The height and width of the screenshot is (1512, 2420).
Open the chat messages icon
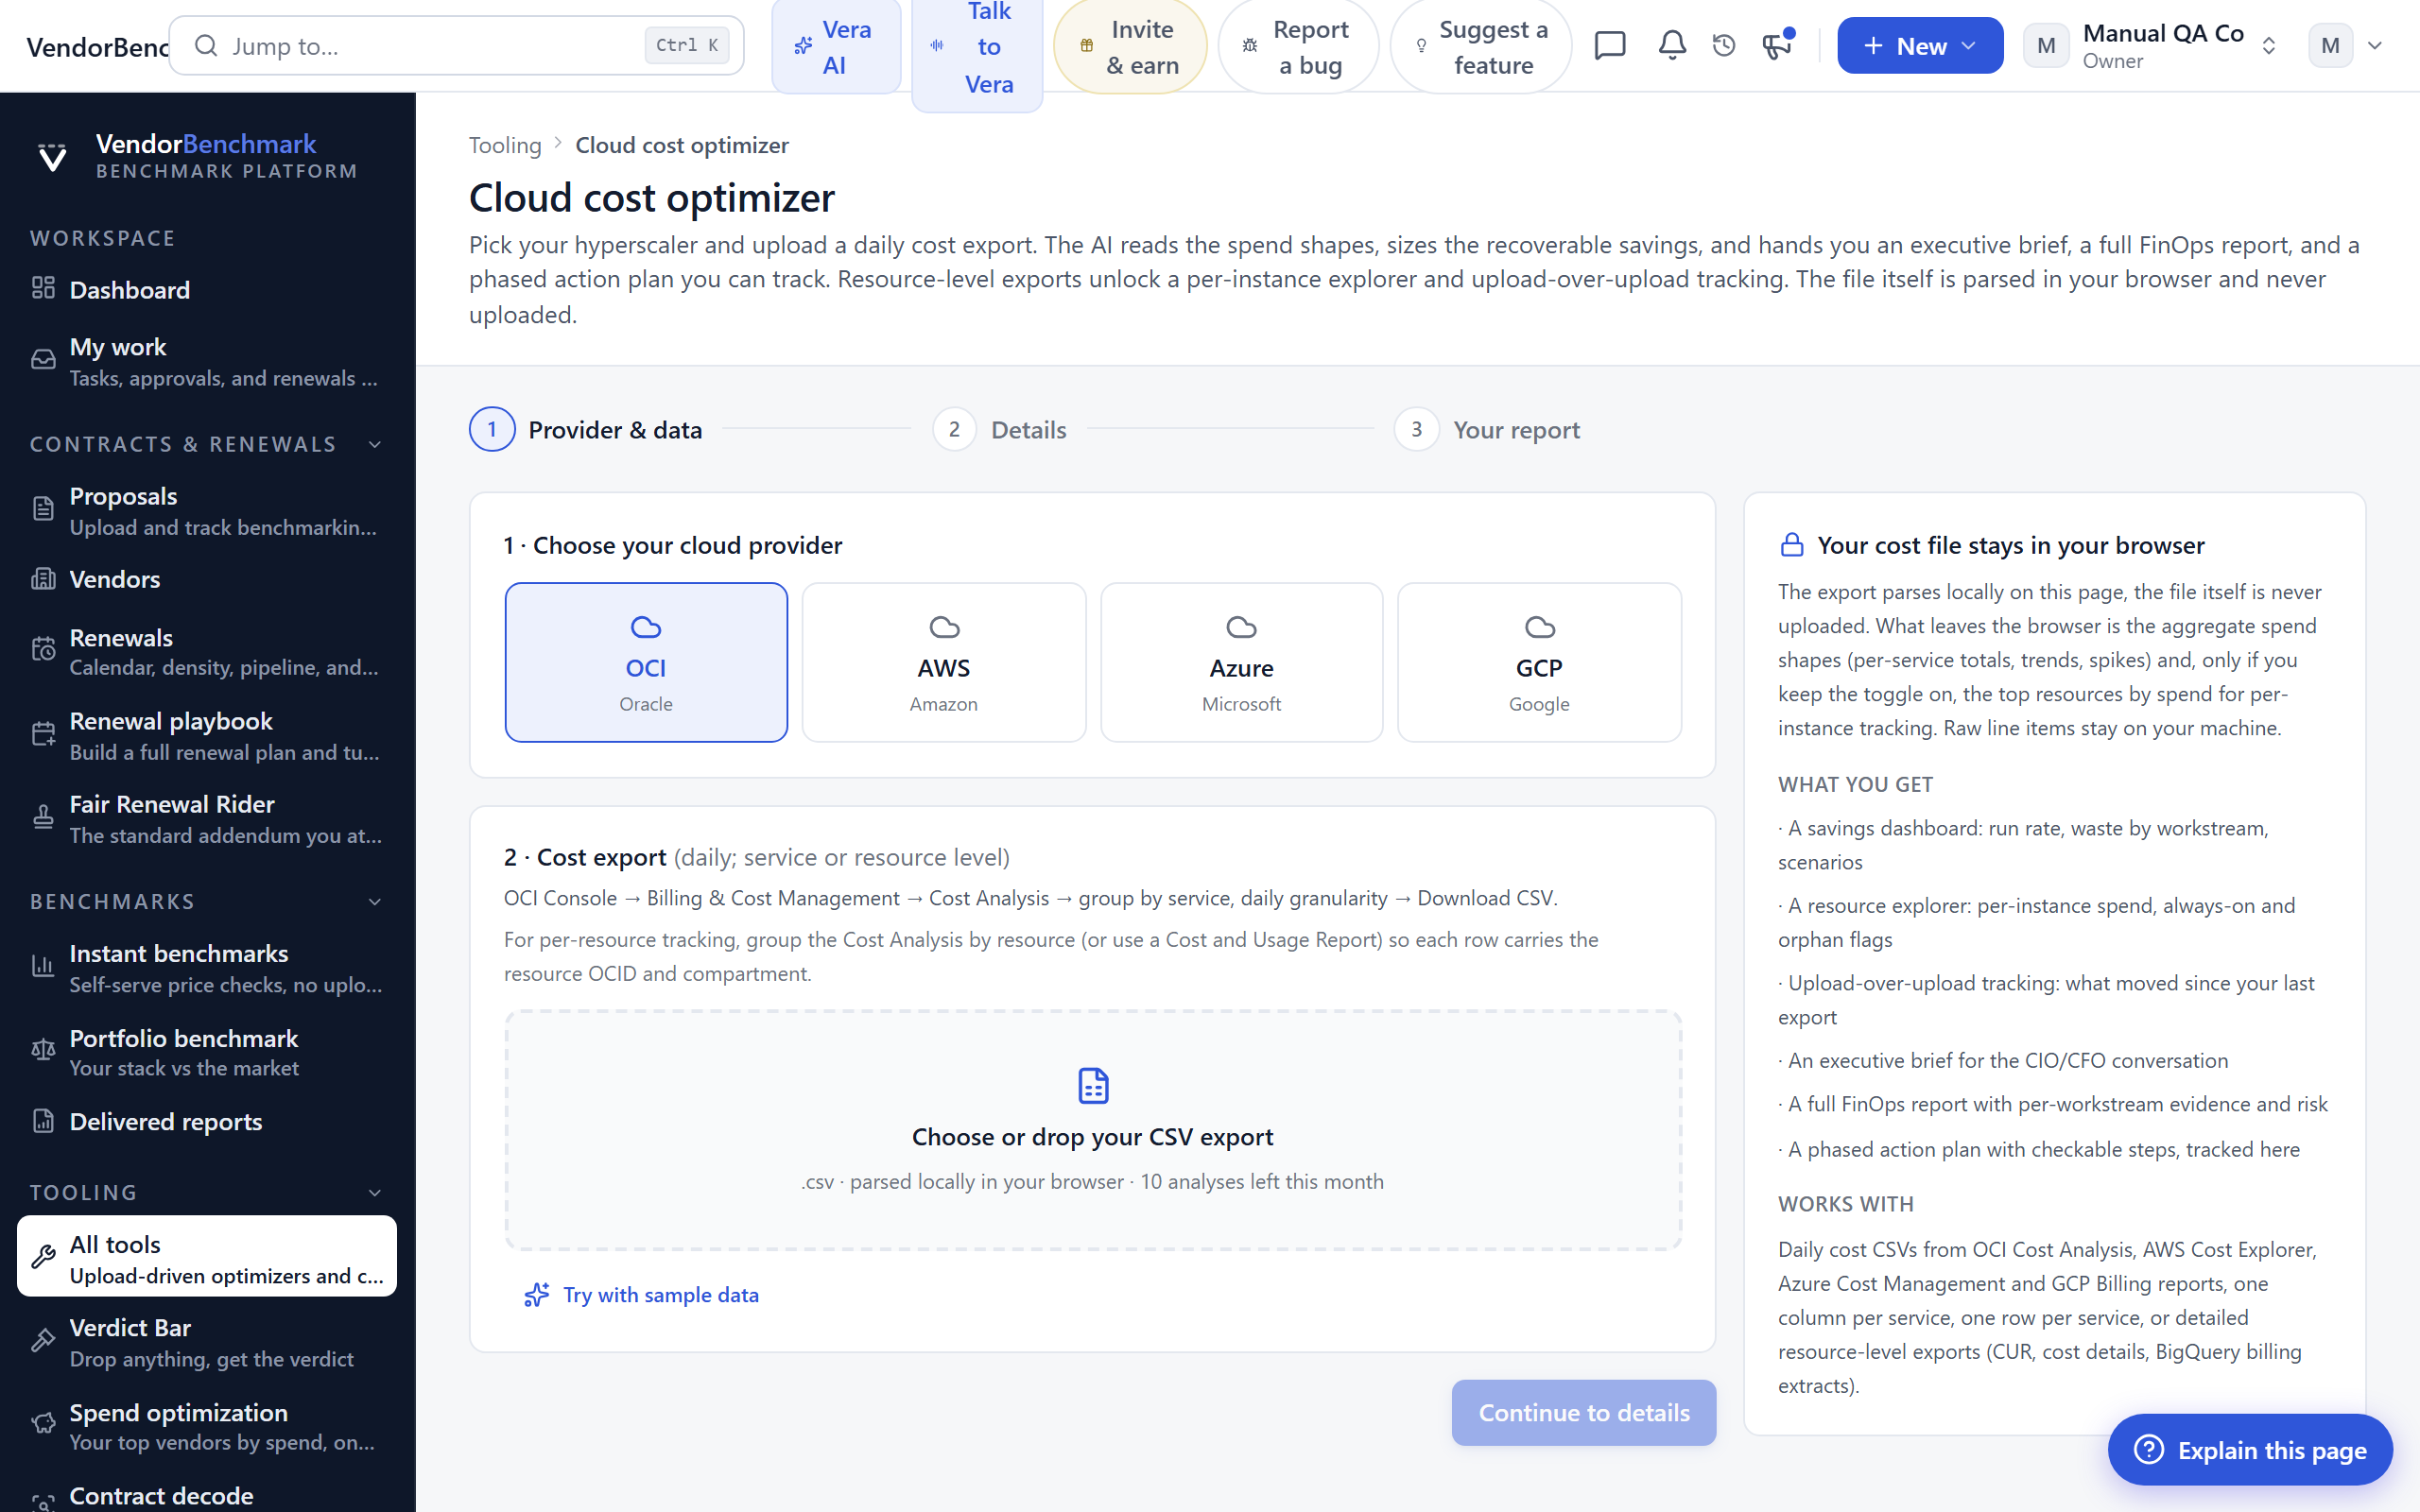[1610, 46]
